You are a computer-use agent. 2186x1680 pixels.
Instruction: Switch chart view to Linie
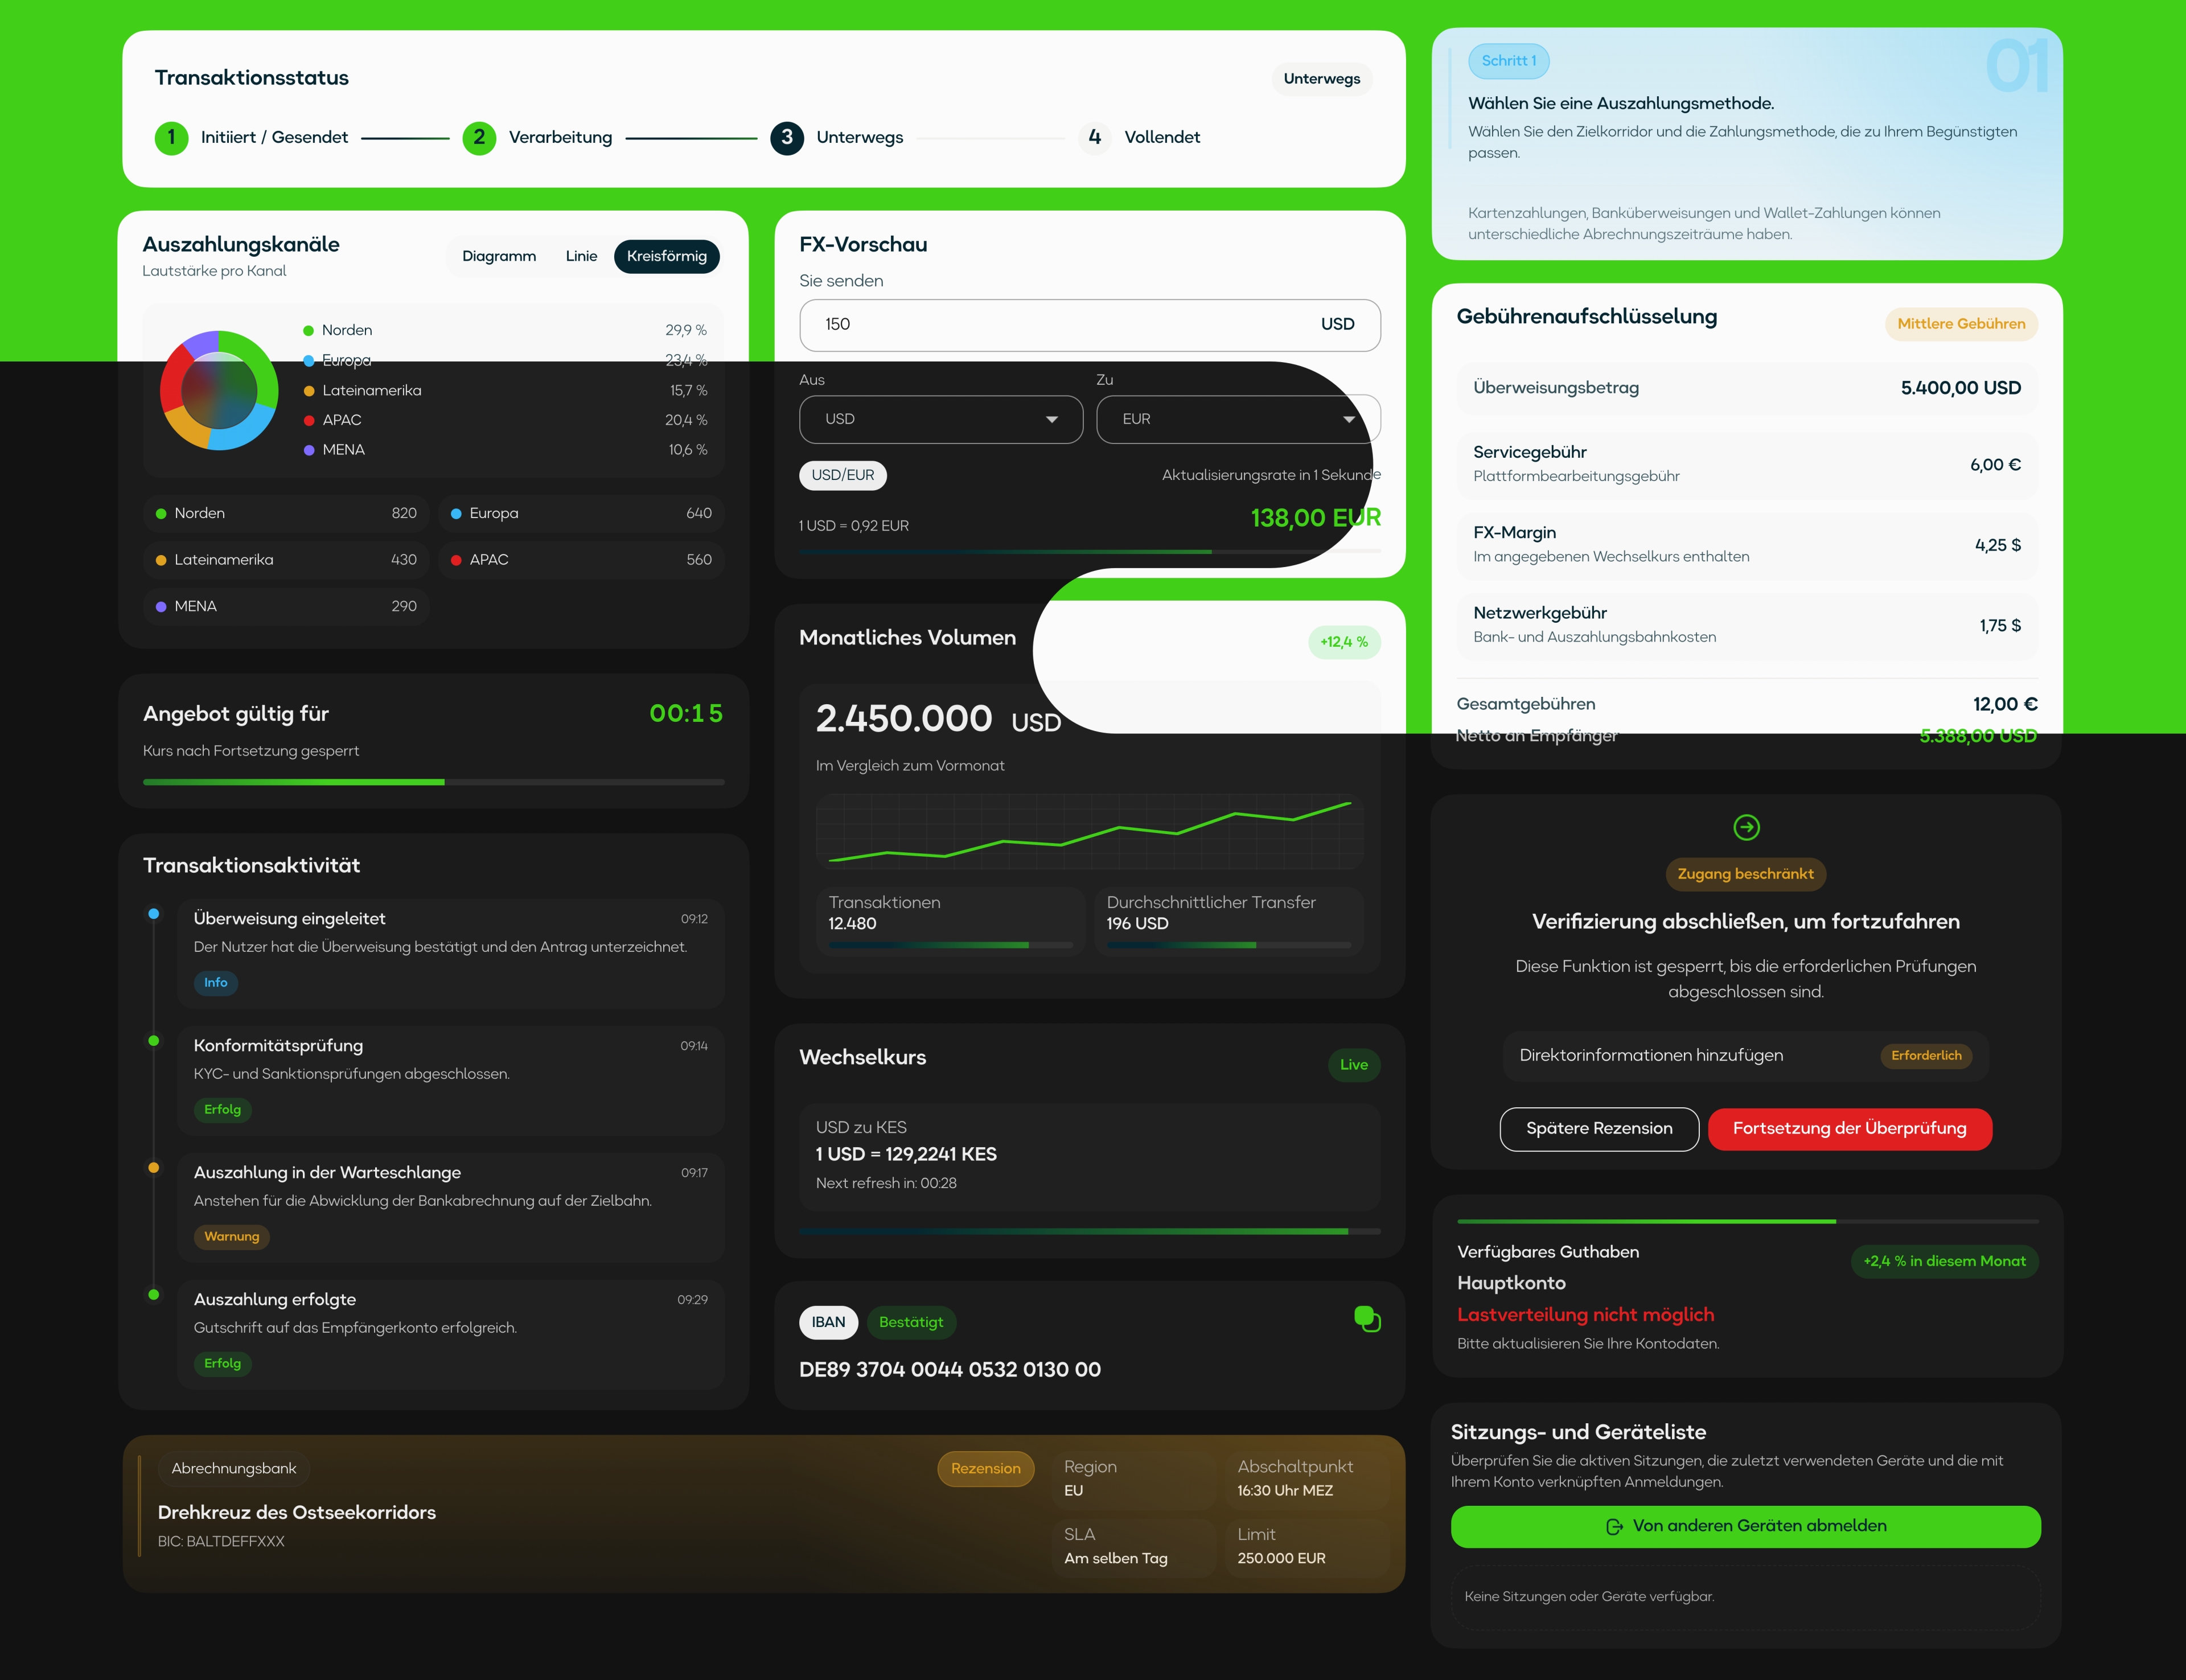581,256
